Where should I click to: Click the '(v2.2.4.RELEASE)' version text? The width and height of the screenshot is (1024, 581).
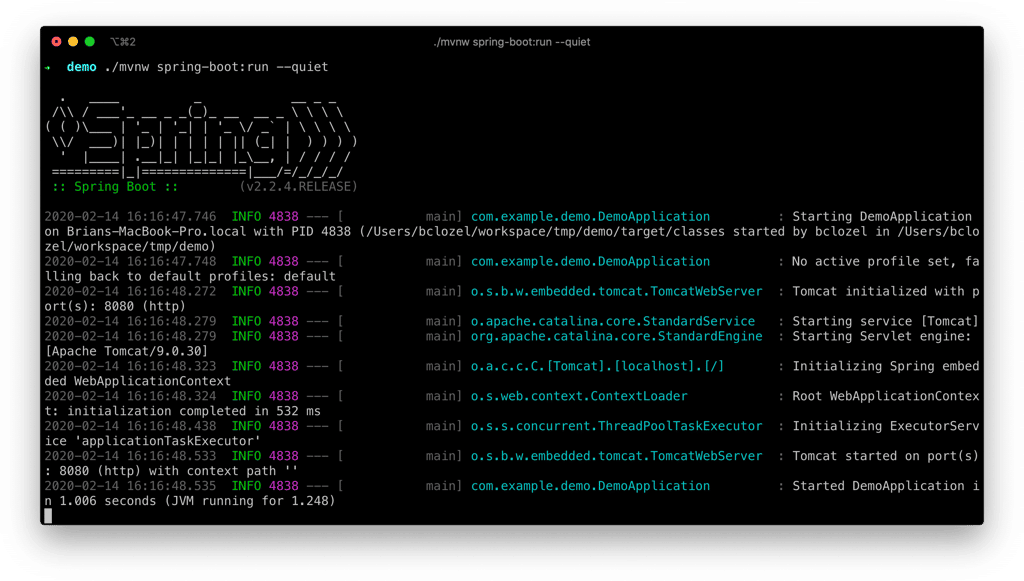298,187
